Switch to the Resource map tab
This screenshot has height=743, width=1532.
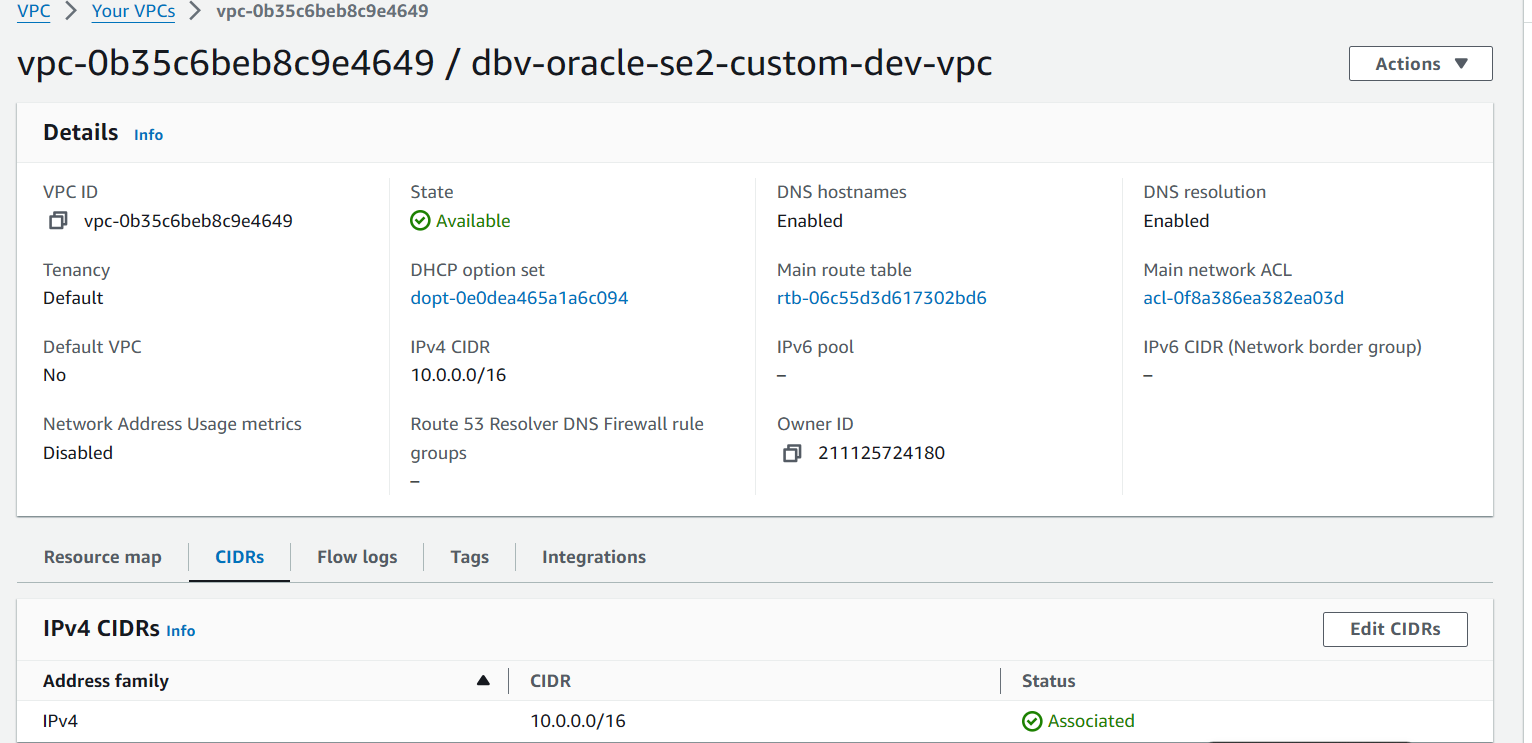point(103,557)
